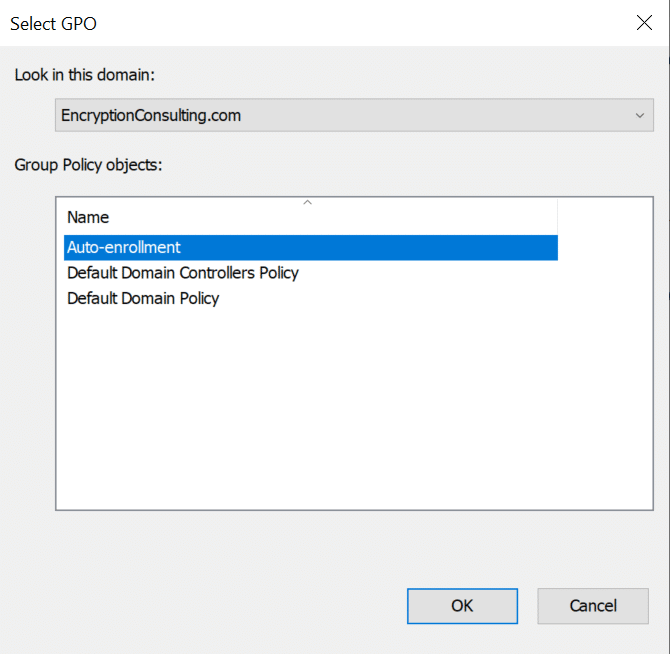This screenshot has height=654, width=670.
Task: Click the 'Look in this domain:' label
Action: [85, 75]
